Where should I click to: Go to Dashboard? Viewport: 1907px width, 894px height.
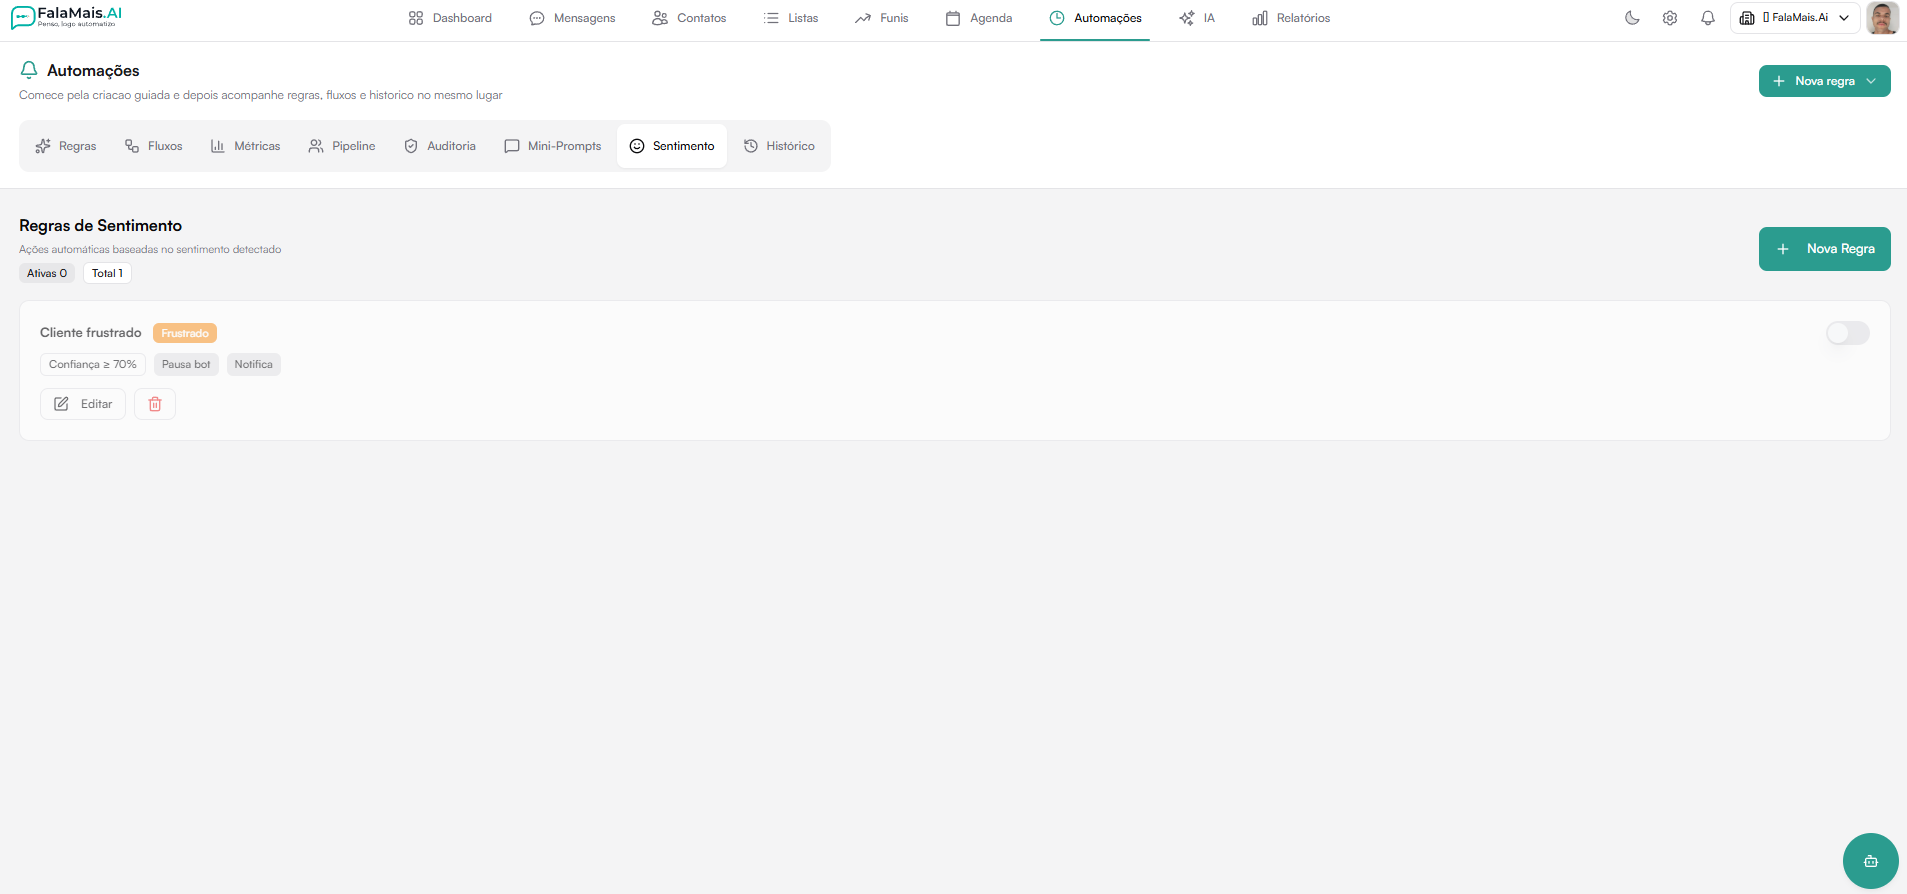tap(450, 18)
